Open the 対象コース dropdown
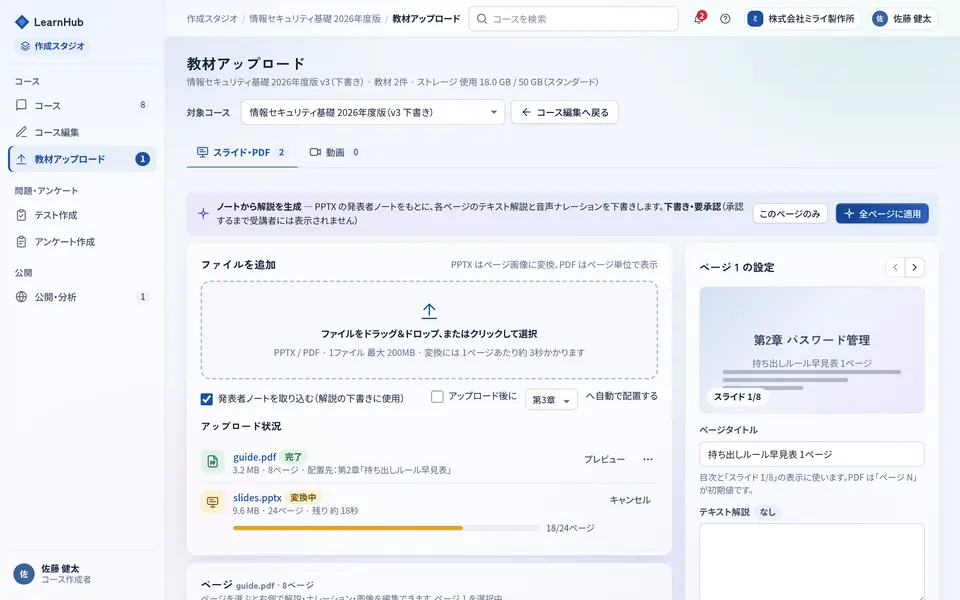Image resolution: width=960 pixels, height=600 pixels. pyautogui.click(x=372, y=112)
